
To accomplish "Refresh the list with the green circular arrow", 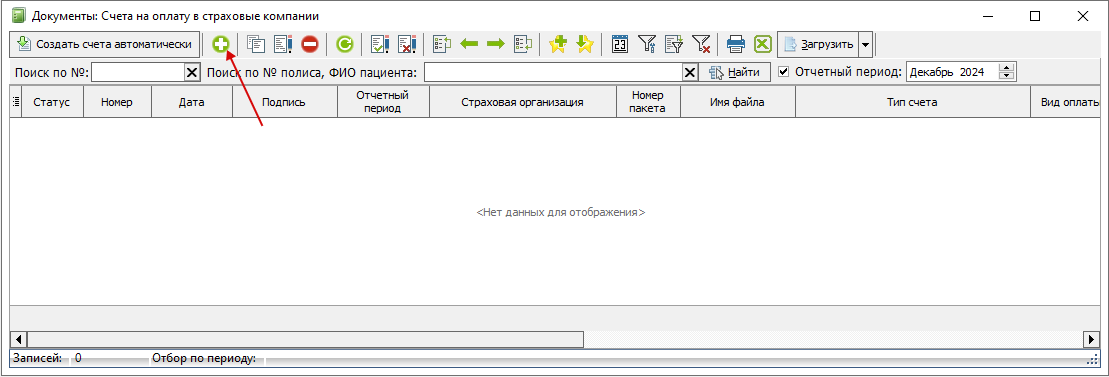I will 344,45.
